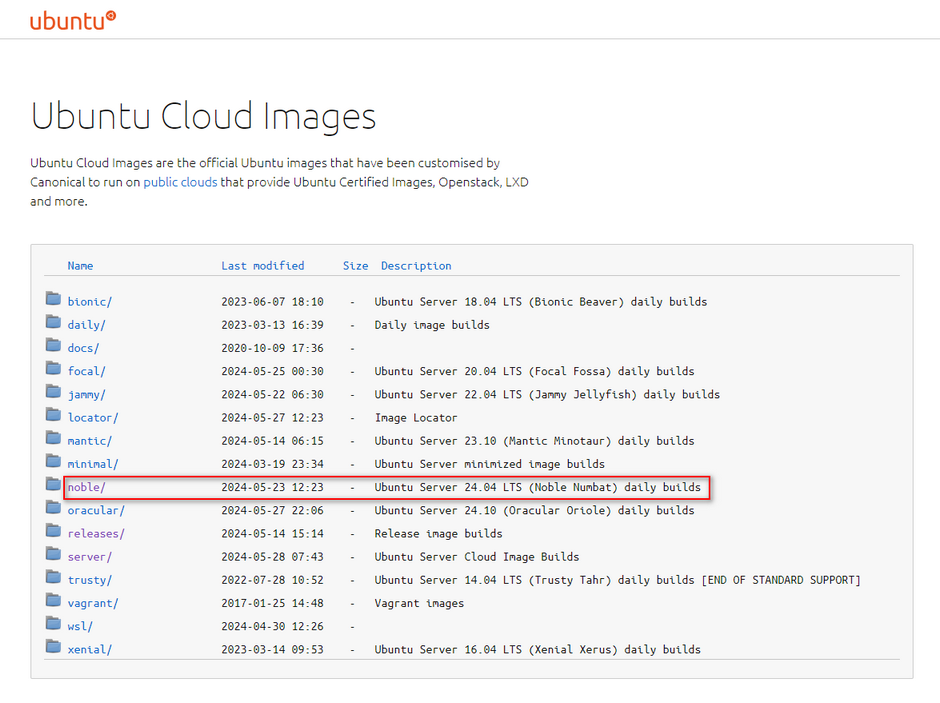The width and height of the screenshot is (940, 703).
Task: Click the Ubuntu logo in the header
Action: [72, 20]
